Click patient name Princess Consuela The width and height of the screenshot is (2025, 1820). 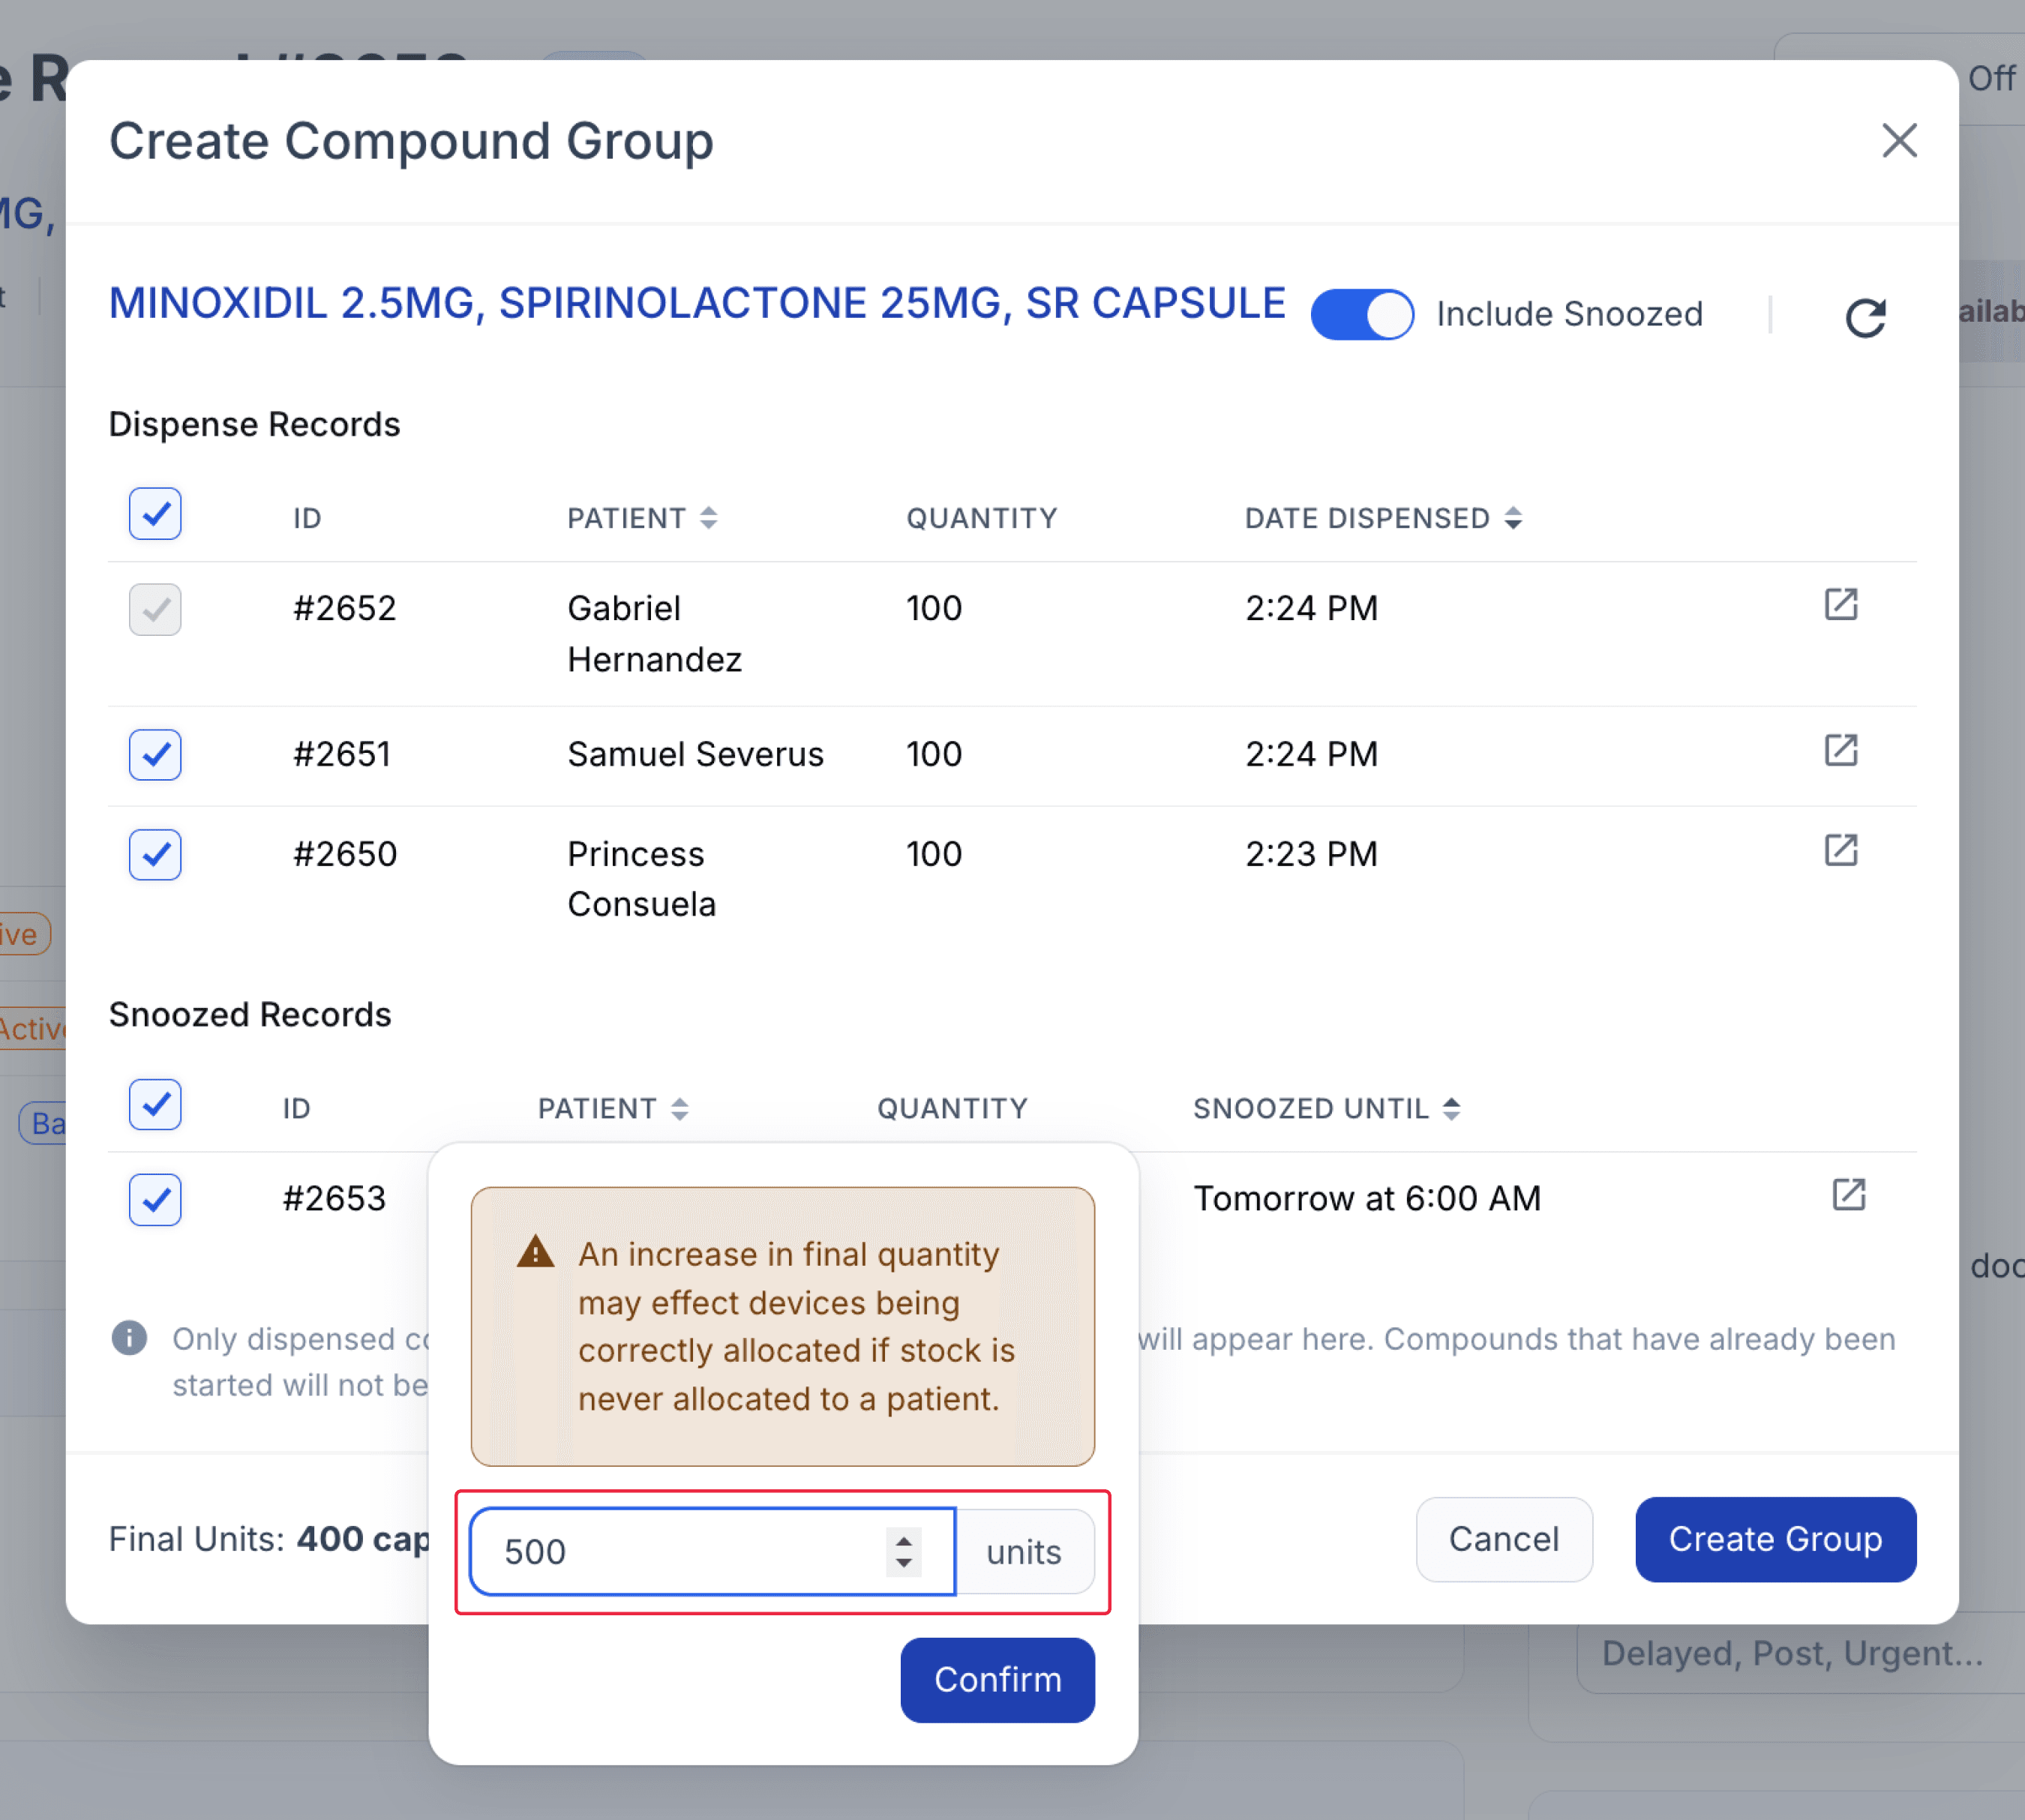coord(641,879)
